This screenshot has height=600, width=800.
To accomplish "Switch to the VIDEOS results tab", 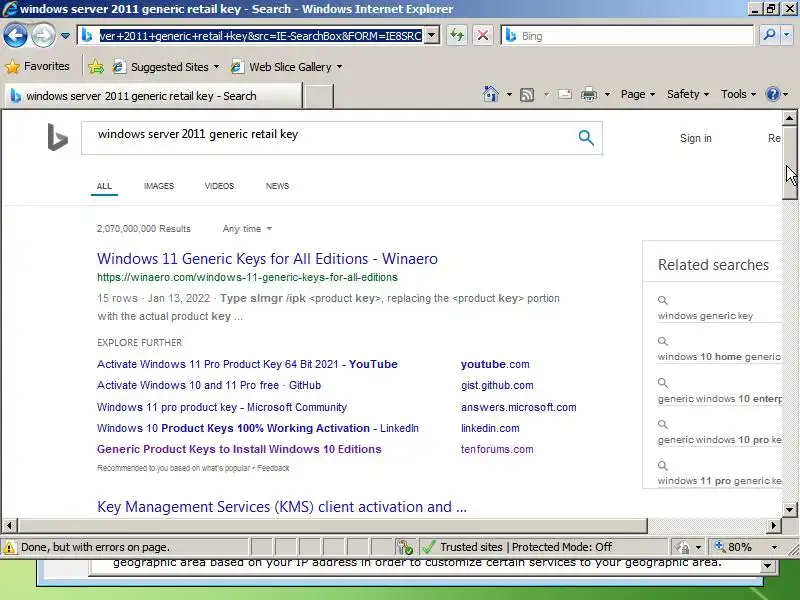I will point(219,186).
